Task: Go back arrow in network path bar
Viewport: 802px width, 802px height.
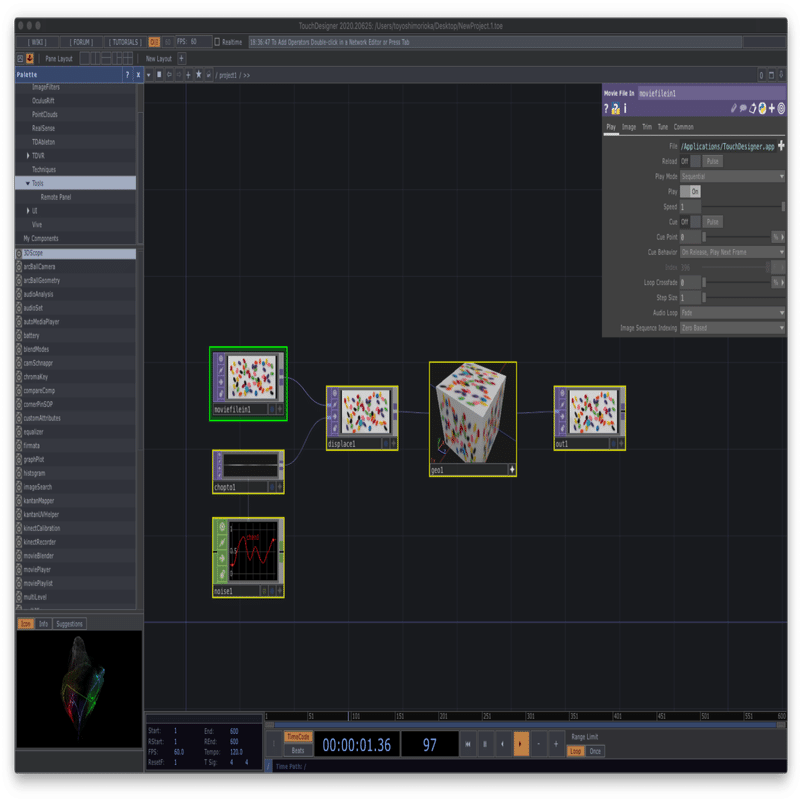Action: [x=169, y=75]
